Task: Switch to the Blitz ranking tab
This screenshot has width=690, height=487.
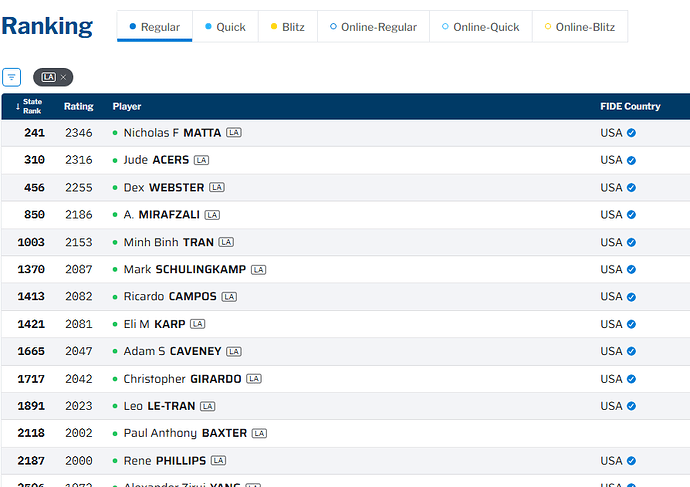Action: pyautogui.click(x=288, y=27)
